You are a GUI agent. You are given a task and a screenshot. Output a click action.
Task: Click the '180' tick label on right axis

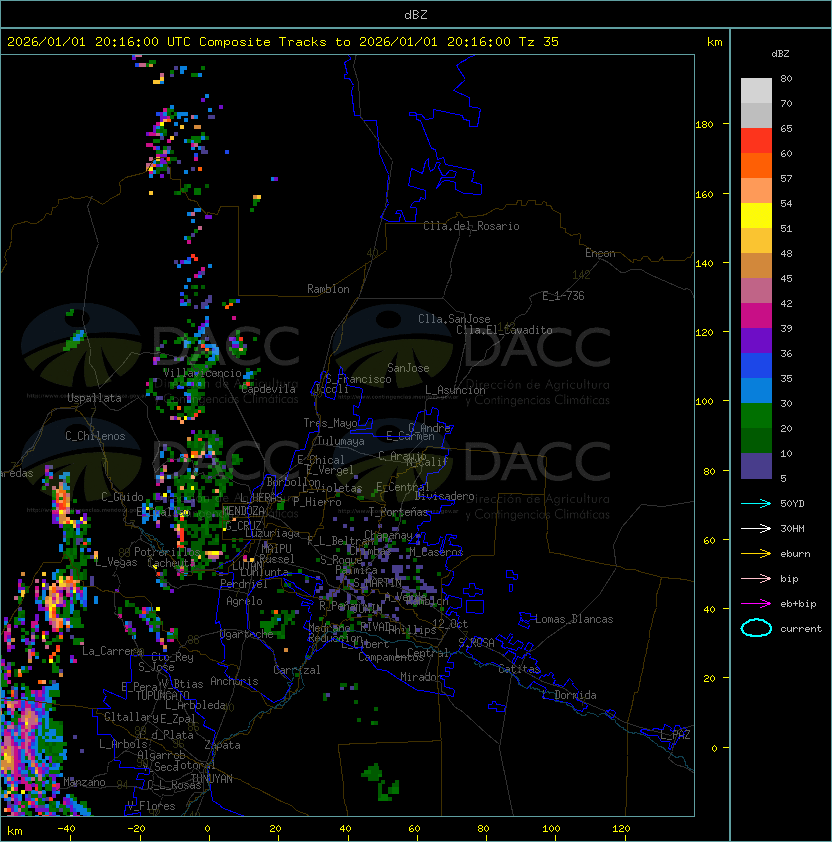pyautogui.click(x=704, y=125)
